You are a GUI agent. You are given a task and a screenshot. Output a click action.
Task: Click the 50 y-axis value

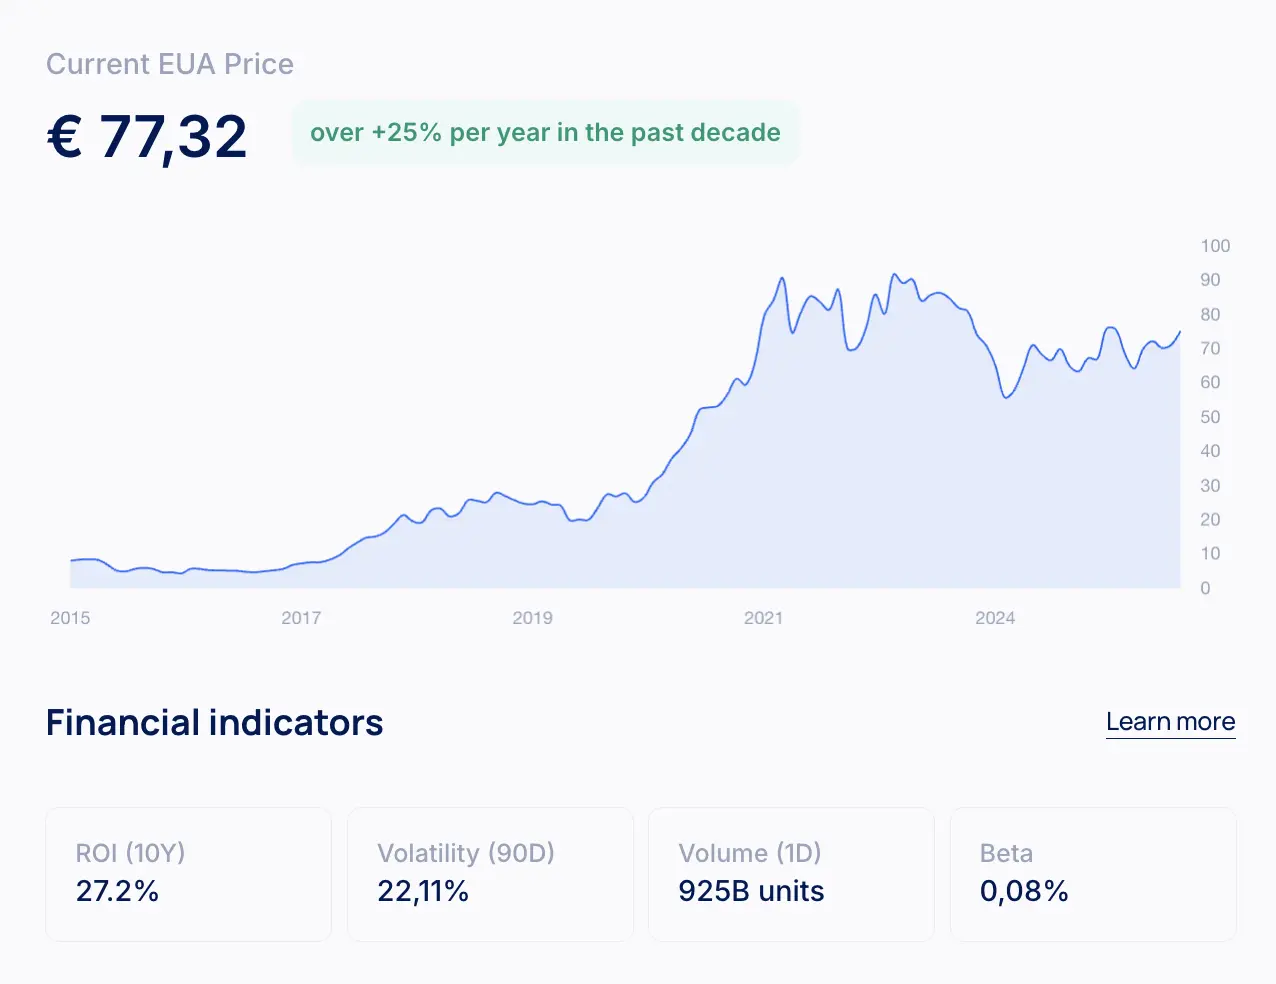click(1210, 417)
